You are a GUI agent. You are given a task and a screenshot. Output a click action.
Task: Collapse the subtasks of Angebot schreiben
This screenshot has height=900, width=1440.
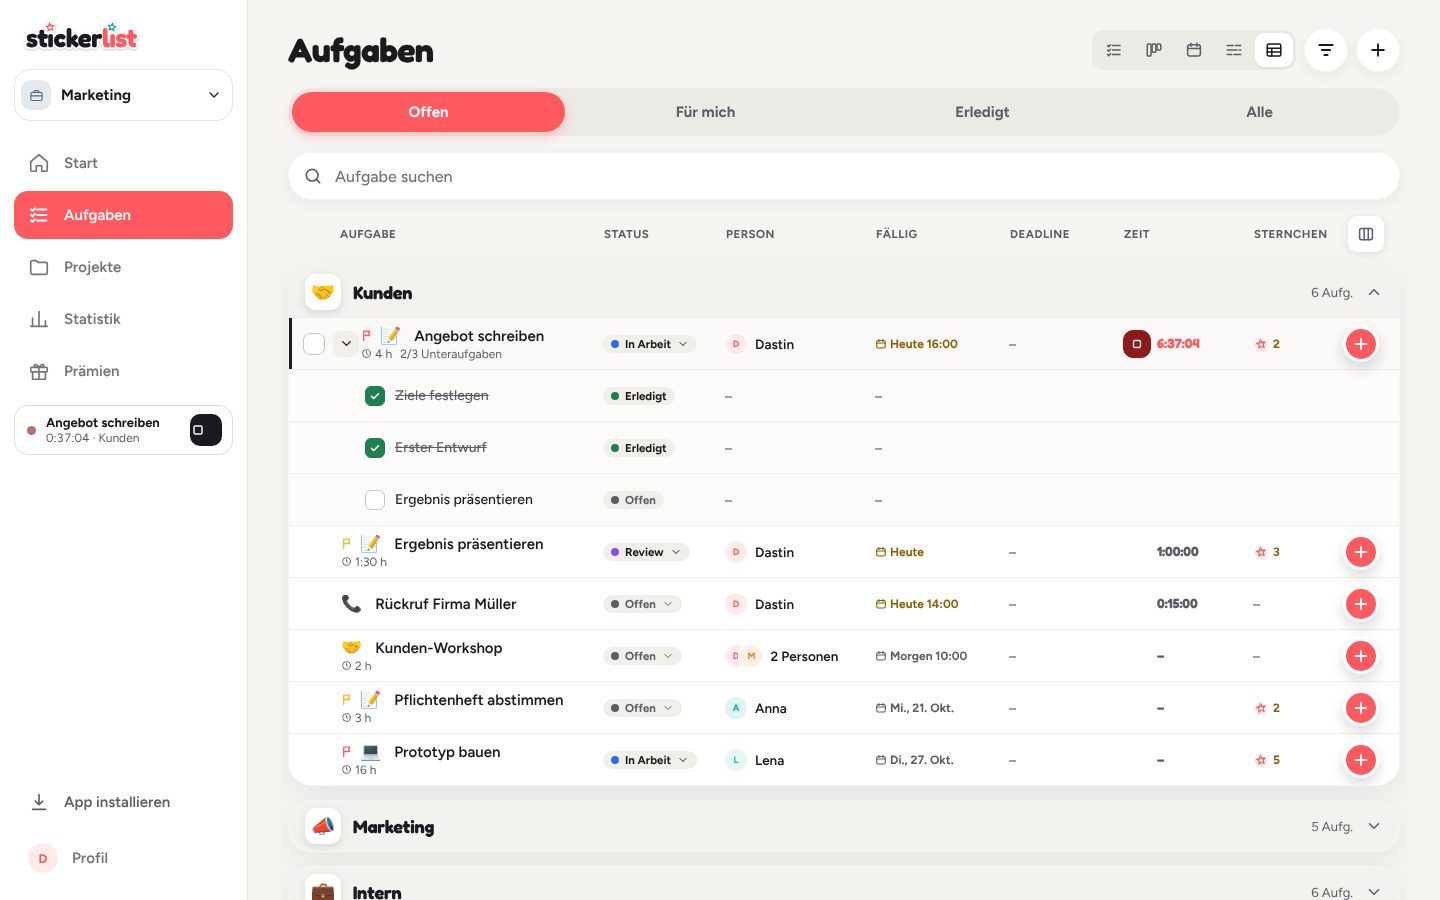(346, 344)
